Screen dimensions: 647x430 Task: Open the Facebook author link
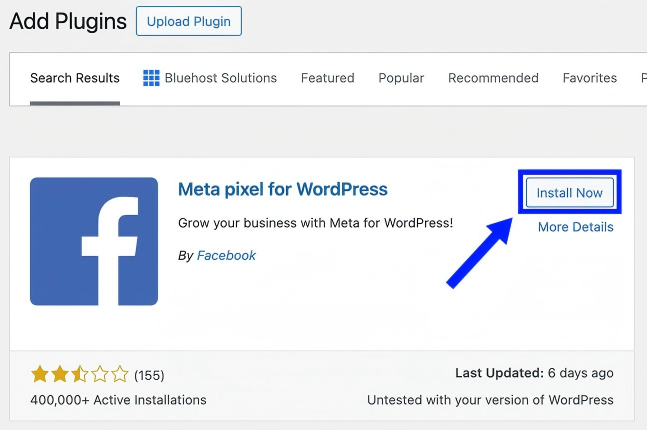(226, 255)
